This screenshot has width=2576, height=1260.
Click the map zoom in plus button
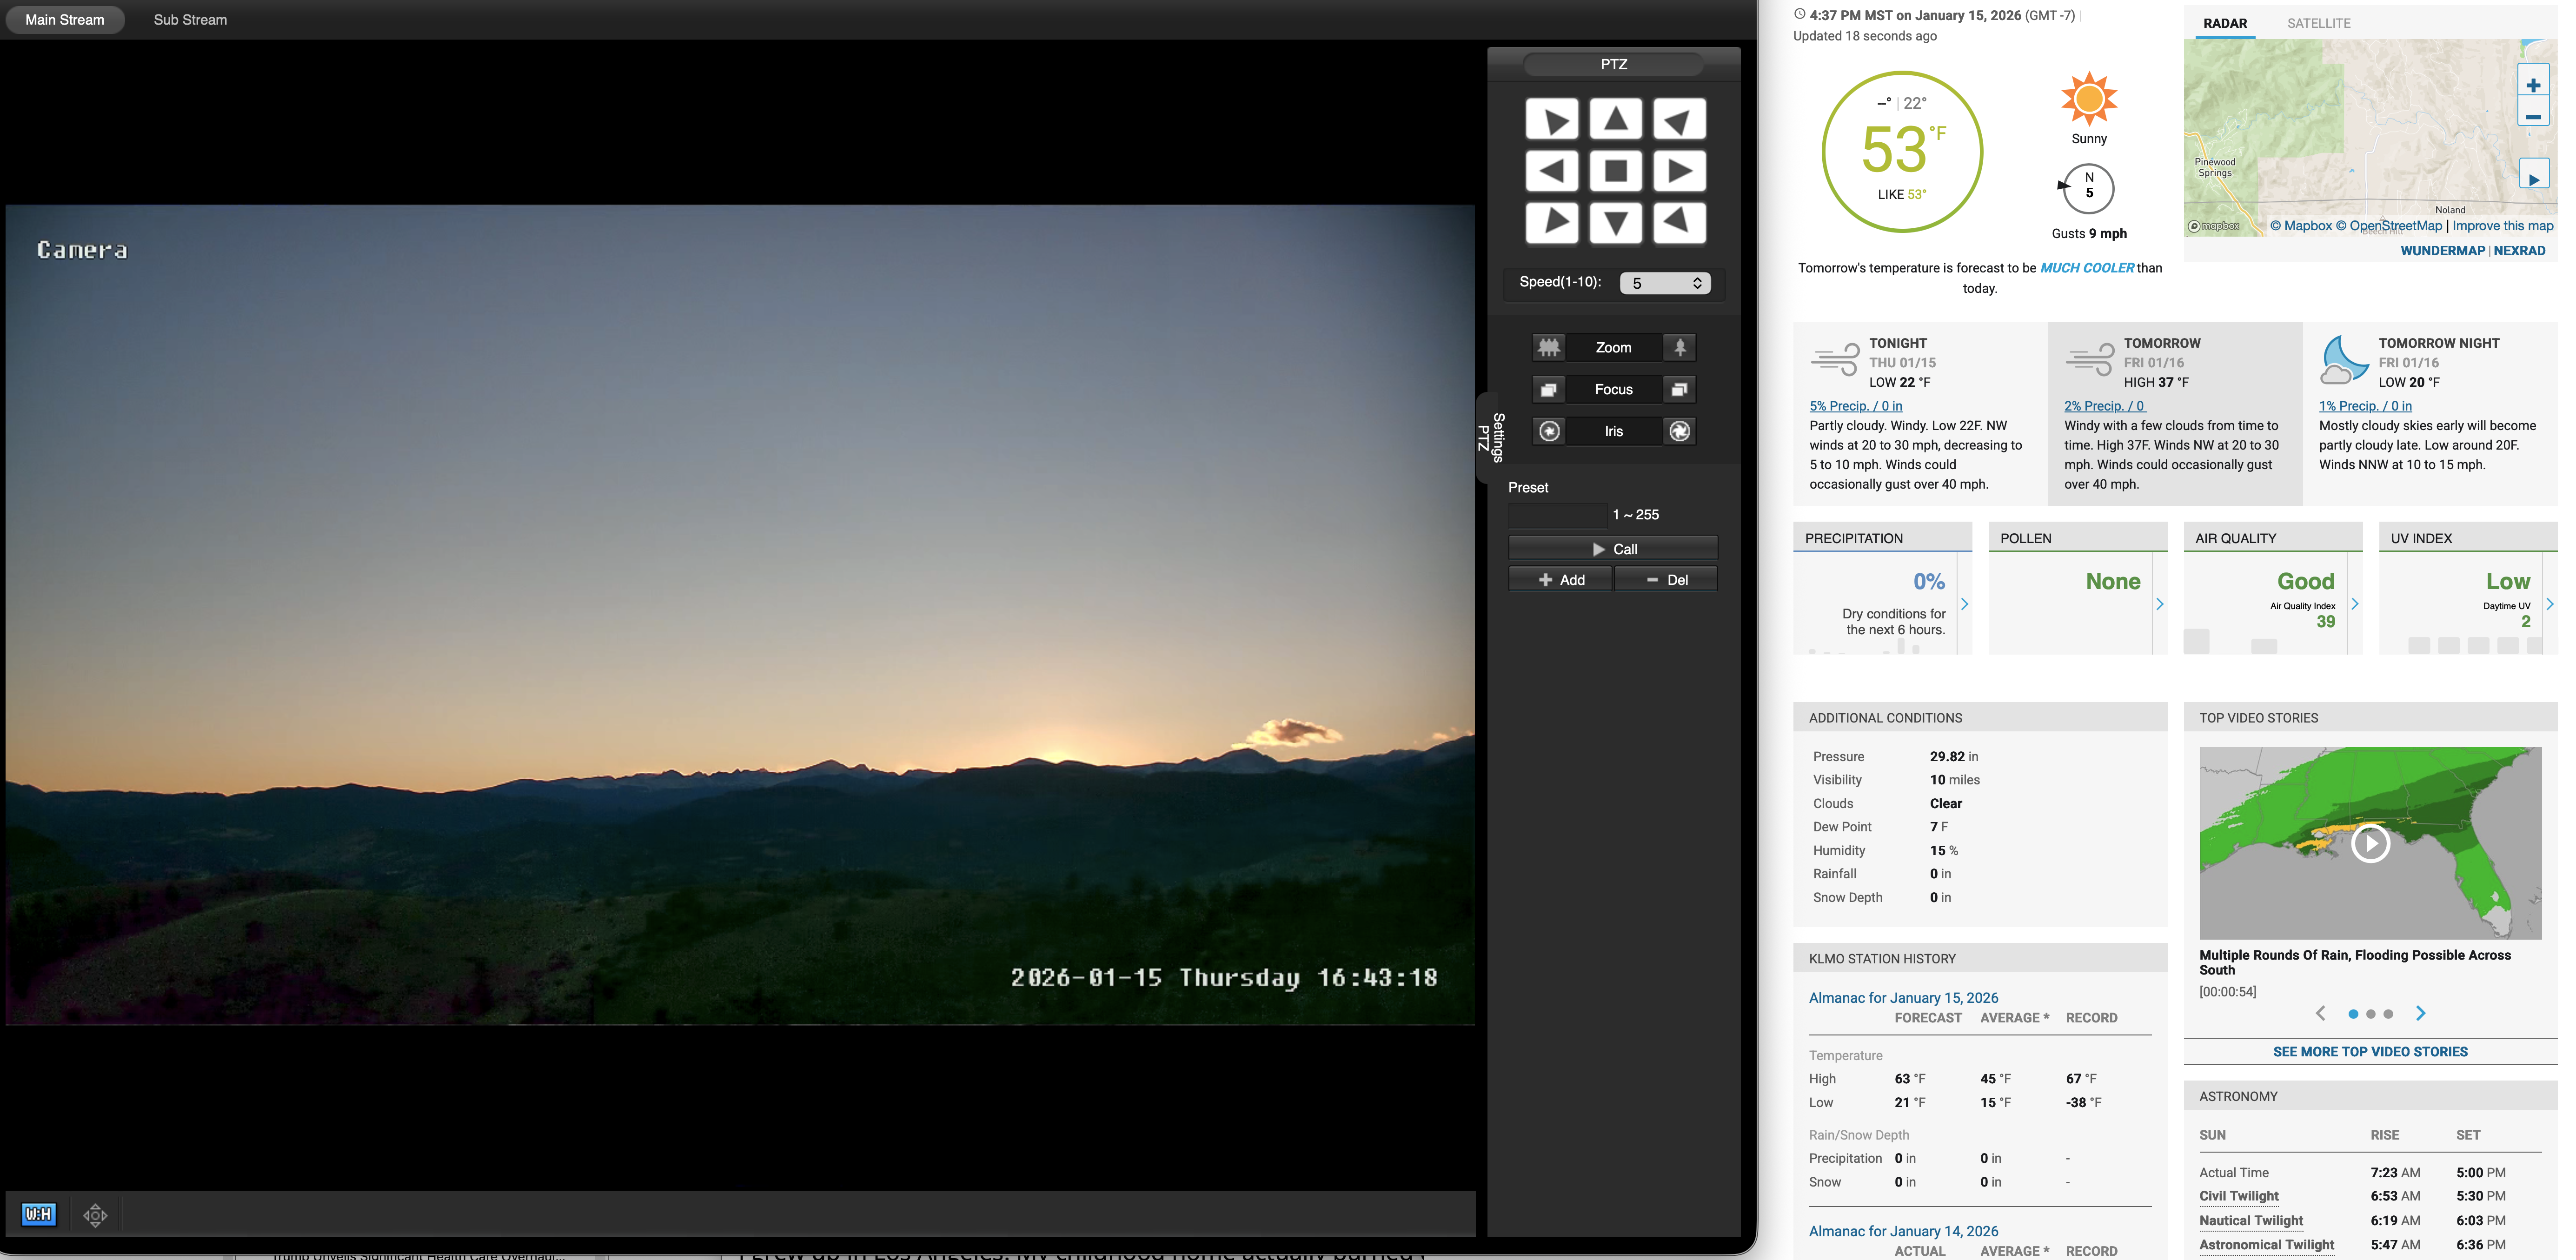(2533, 85)
